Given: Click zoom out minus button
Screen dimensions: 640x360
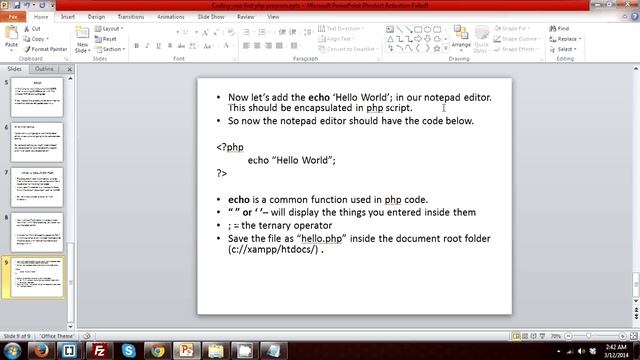Looking at the screenshot, I should 568,336.
